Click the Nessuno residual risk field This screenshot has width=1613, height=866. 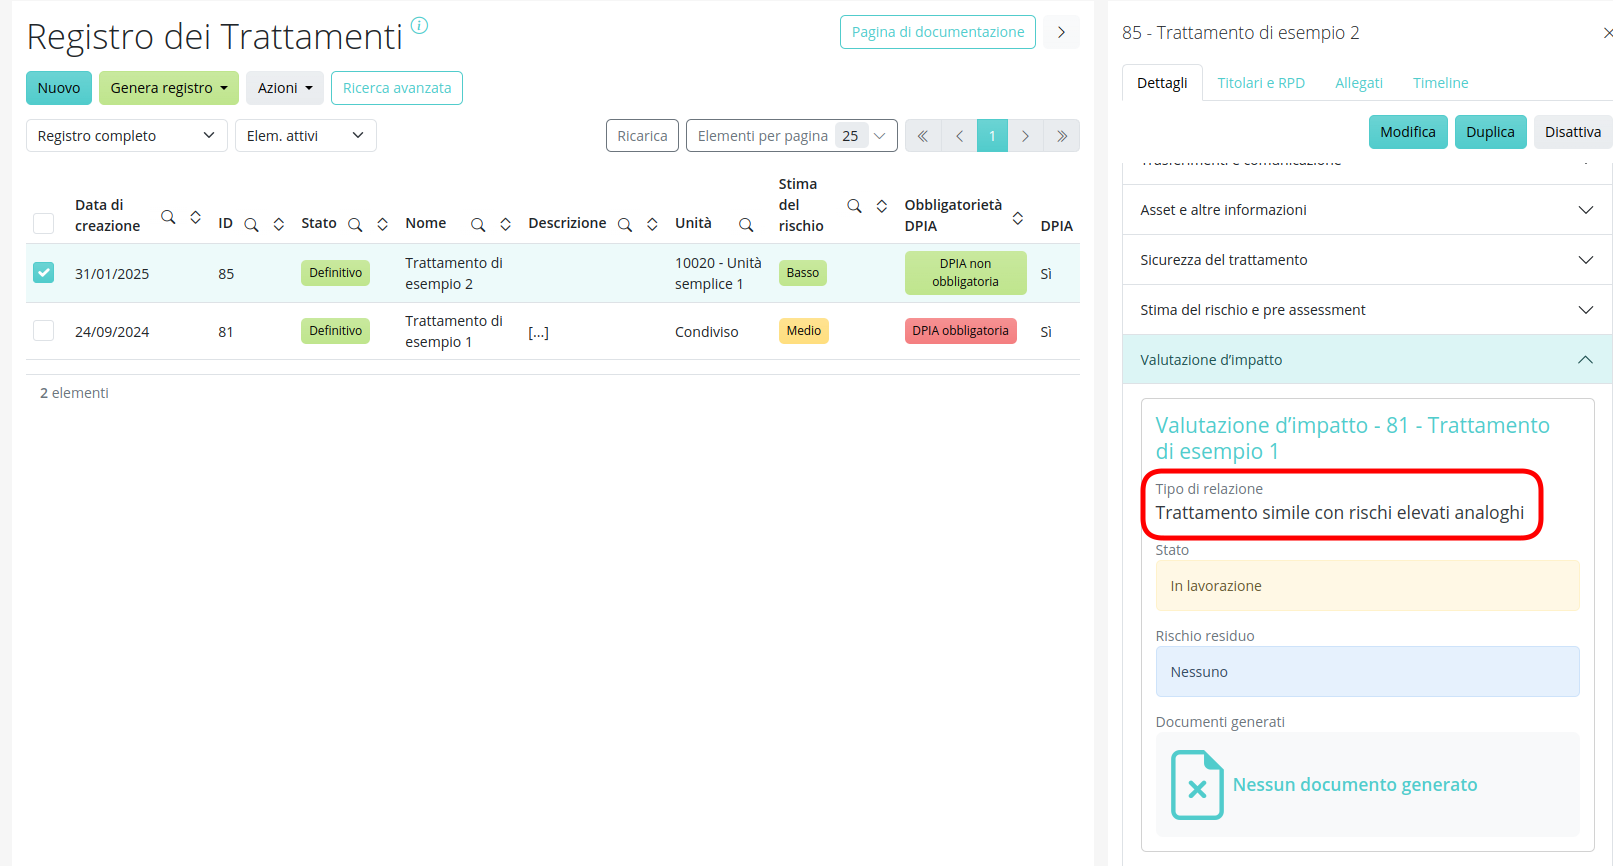[1367, 672]
